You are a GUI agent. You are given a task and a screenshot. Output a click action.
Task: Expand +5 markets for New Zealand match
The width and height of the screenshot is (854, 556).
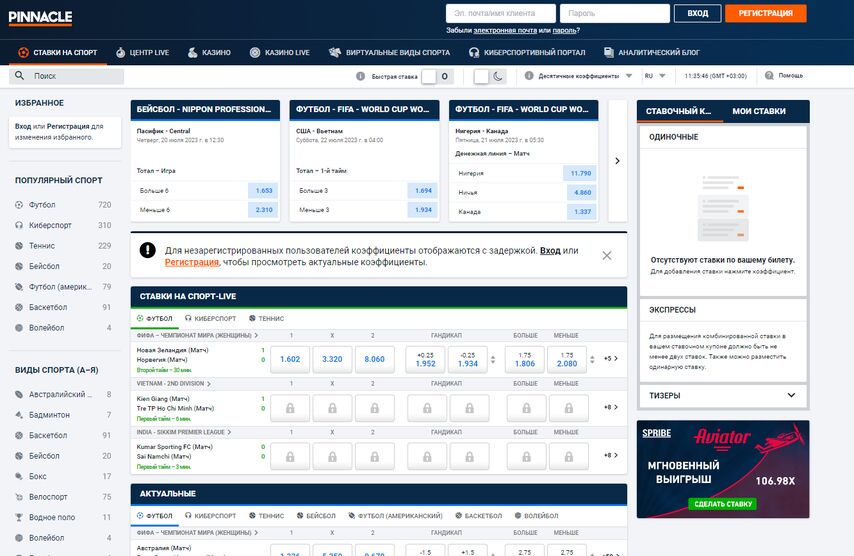point(611,359)
